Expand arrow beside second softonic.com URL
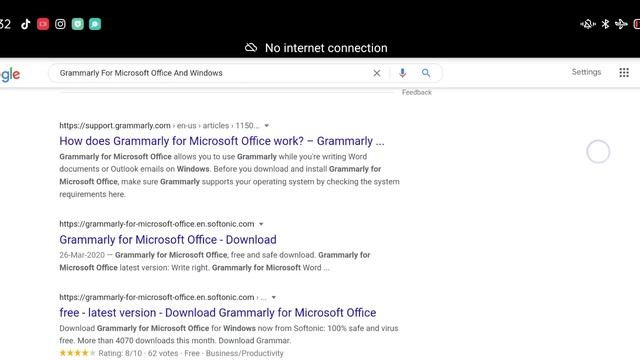Viewport: 640px width, 360px height. (x=274, y=298)
